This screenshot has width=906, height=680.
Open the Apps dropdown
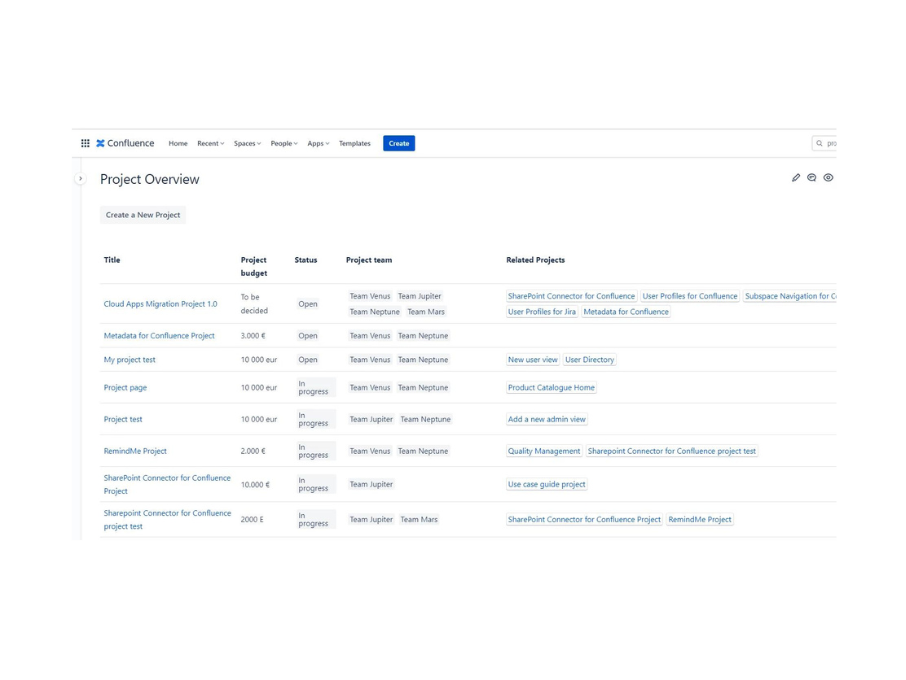[318, 143]
